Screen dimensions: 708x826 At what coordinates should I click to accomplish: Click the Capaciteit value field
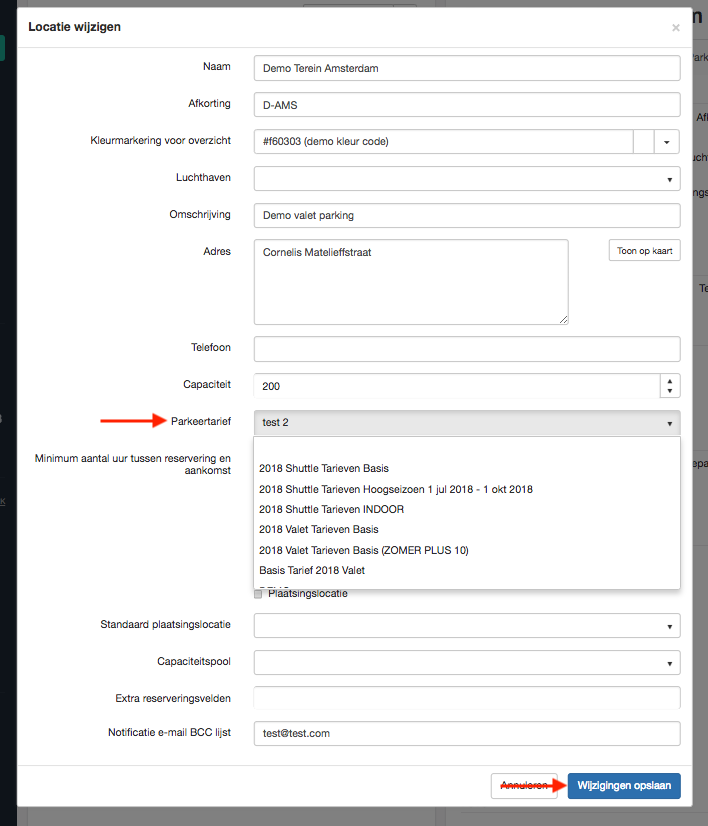point(456,386)
